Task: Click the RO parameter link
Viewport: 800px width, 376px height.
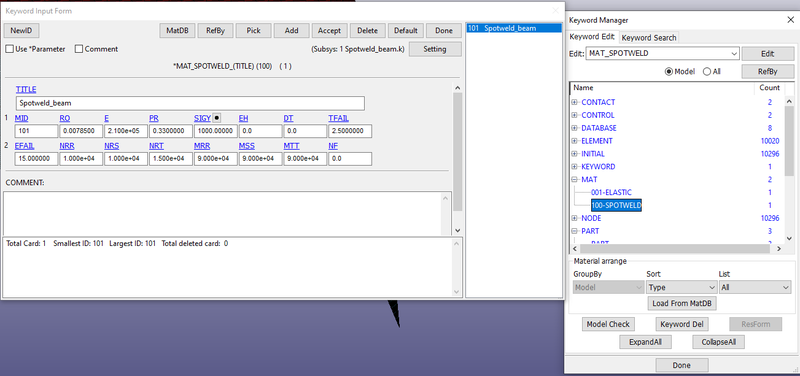Action: [x=65, y=118]
